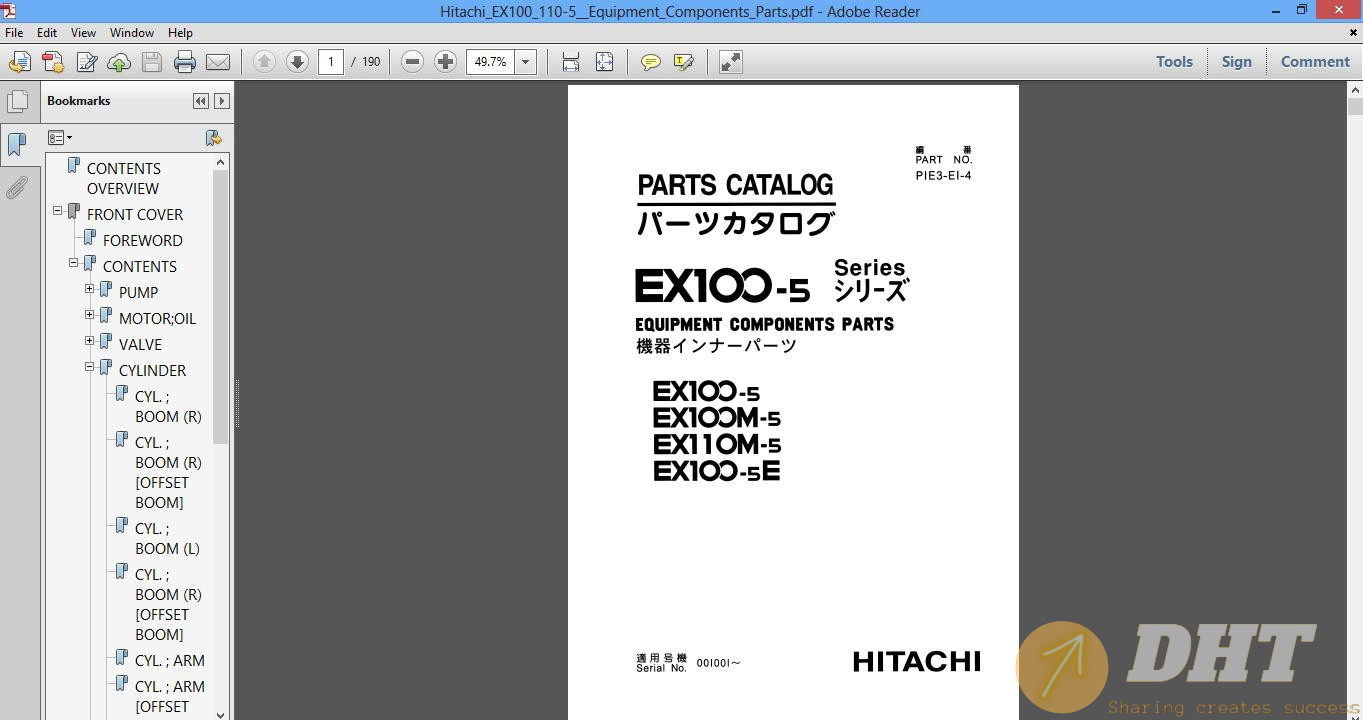This screenshot has height=720, width=1363.
Task: Select the PUMP bookmark
Action: coord(138,292)
